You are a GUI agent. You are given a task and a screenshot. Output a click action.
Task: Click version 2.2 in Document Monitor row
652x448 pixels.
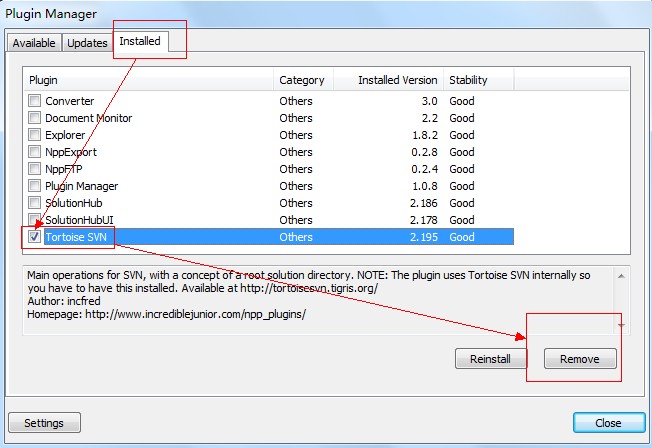click(430, 118)
